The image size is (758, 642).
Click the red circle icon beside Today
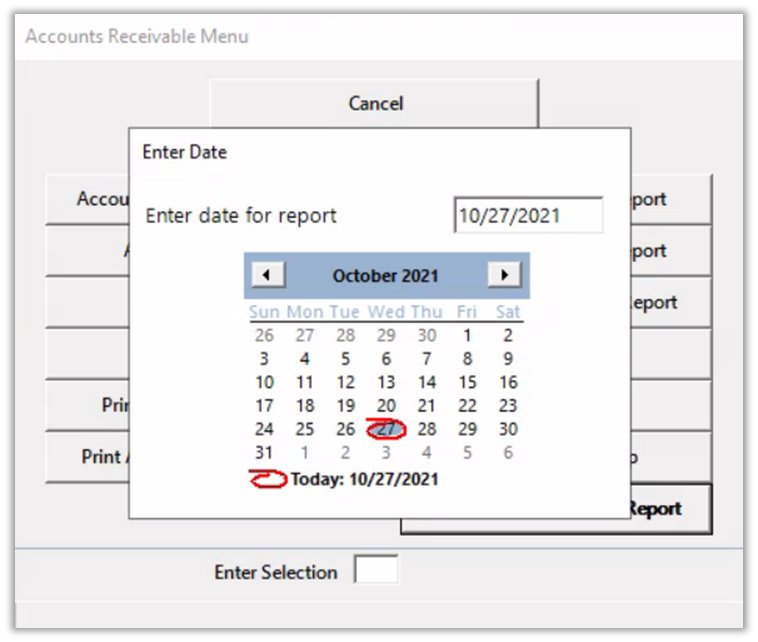pyautogui.click(x=267, y=479)
